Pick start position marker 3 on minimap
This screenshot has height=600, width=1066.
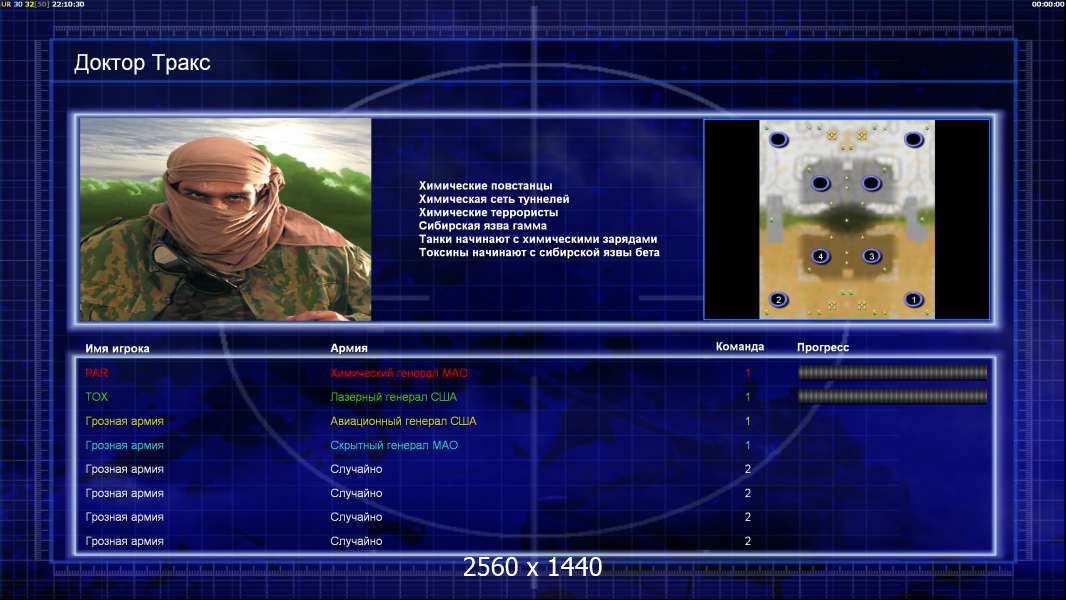coord(872,256)
